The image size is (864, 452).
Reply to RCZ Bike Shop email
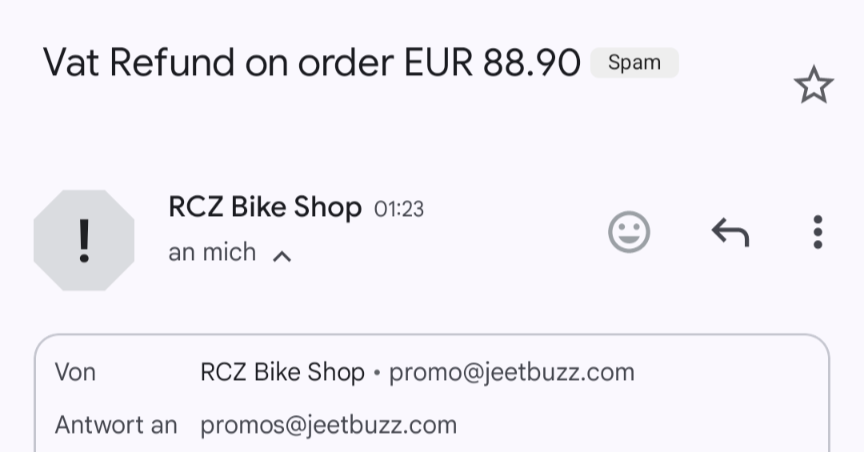pyautogui.click(x=730, y=232)
